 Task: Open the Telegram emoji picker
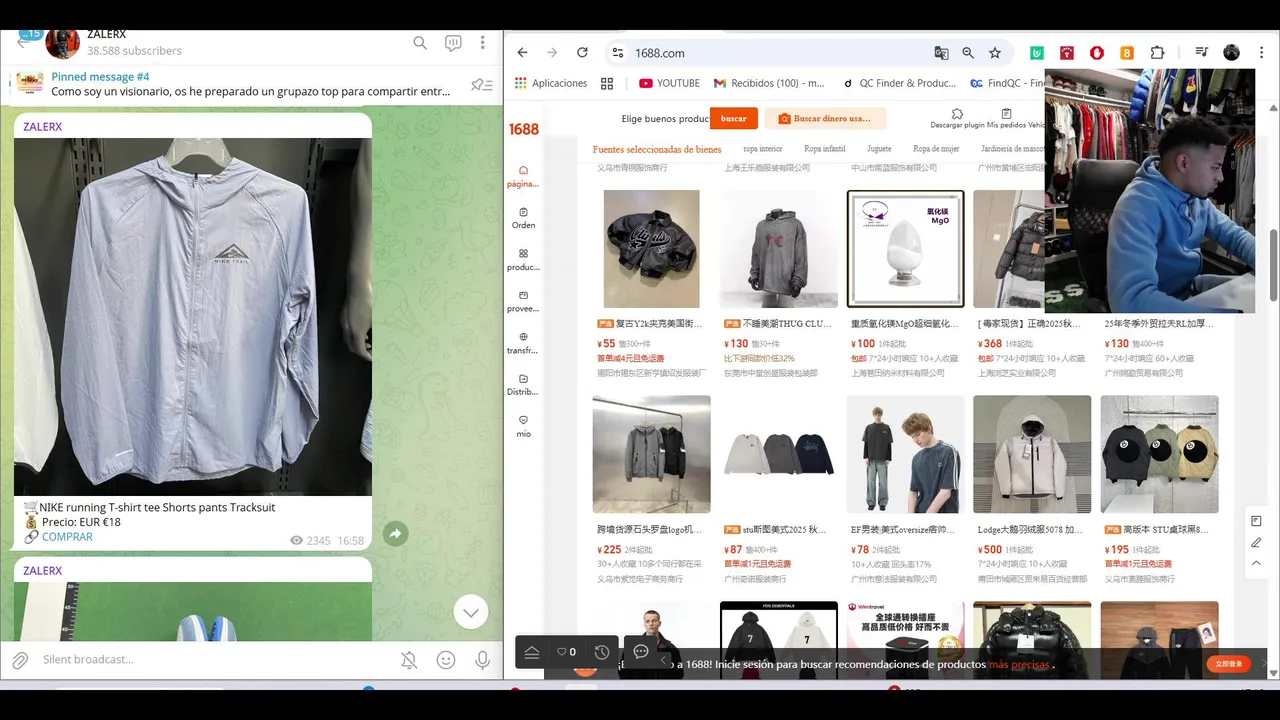[x=446, y=660]
